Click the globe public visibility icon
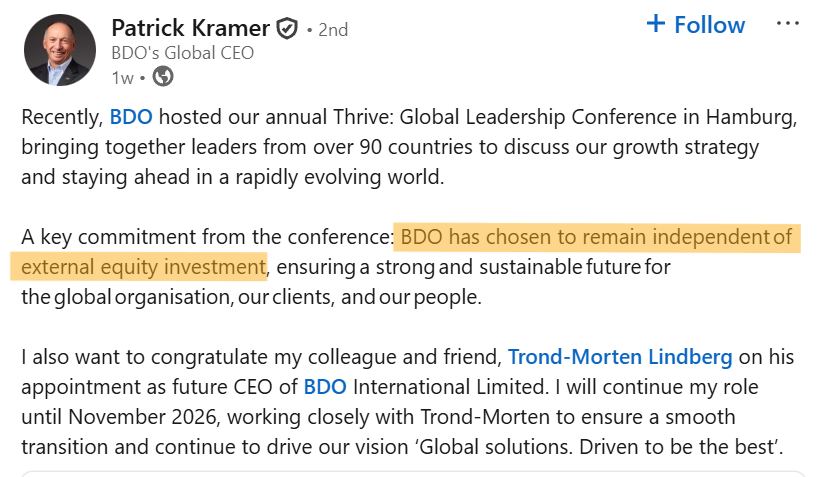 point(163,76)
